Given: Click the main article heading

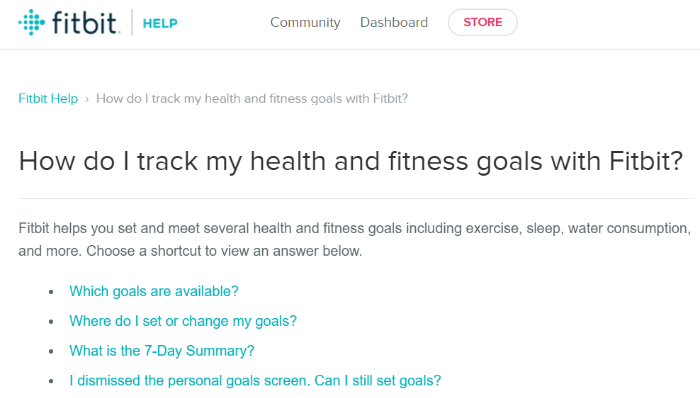Looking at the screenshot, I should [x=350, y=161].
